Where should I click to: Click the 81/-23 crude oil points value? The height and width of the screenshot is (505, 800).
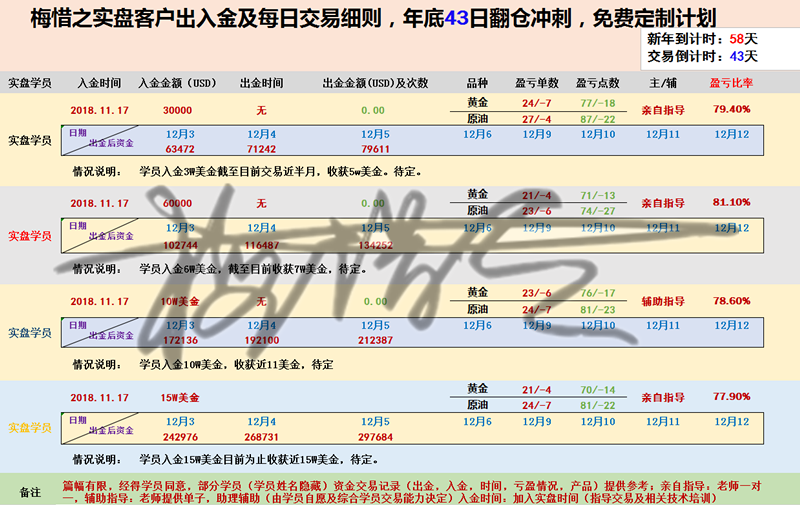(597, 310)
